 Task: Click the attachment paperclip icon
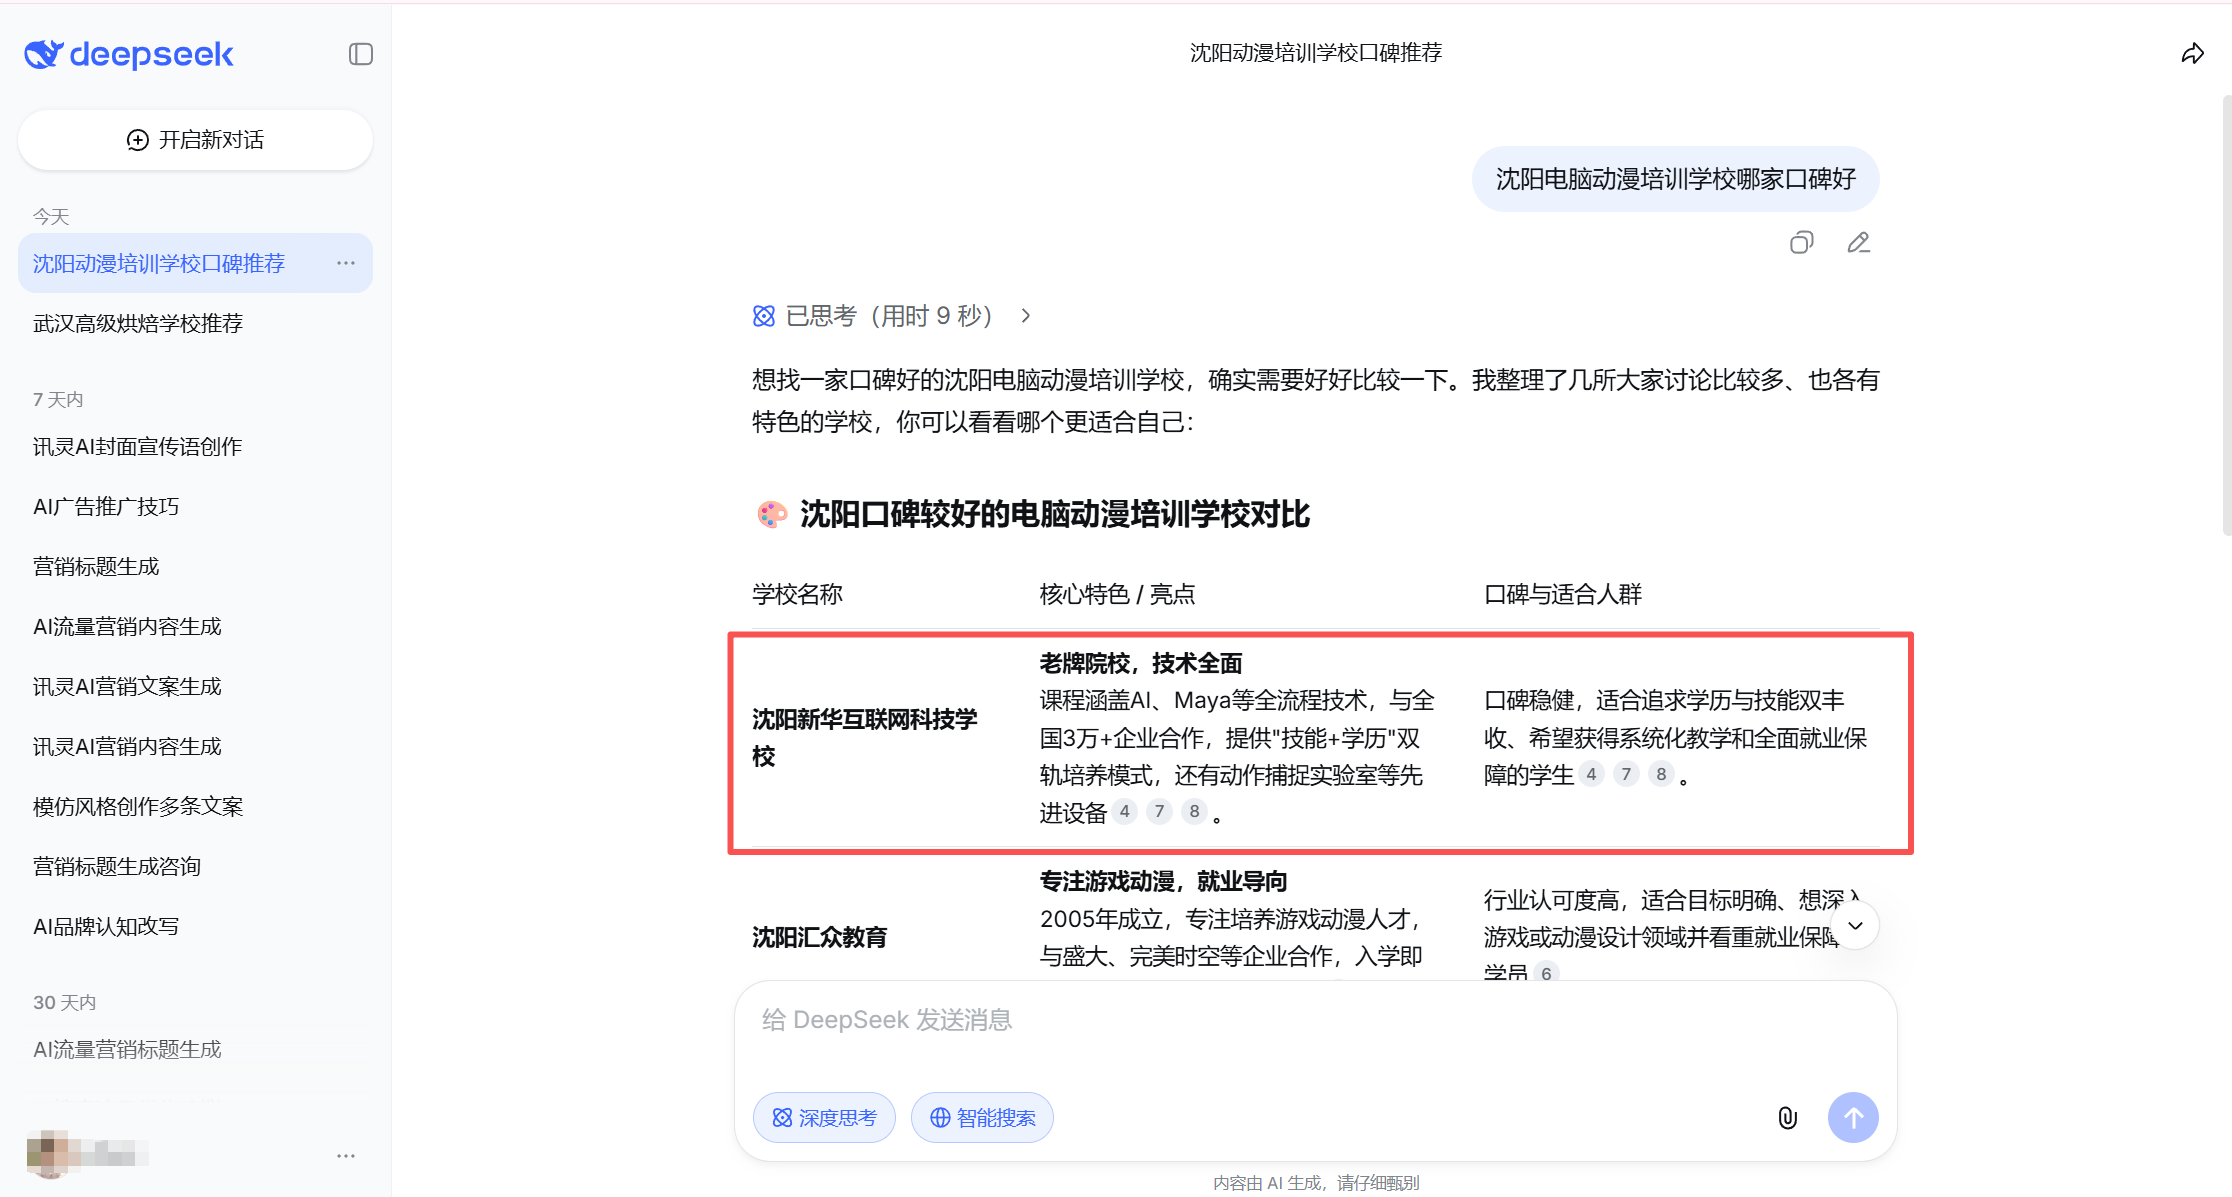[x=1787, y=1118]
